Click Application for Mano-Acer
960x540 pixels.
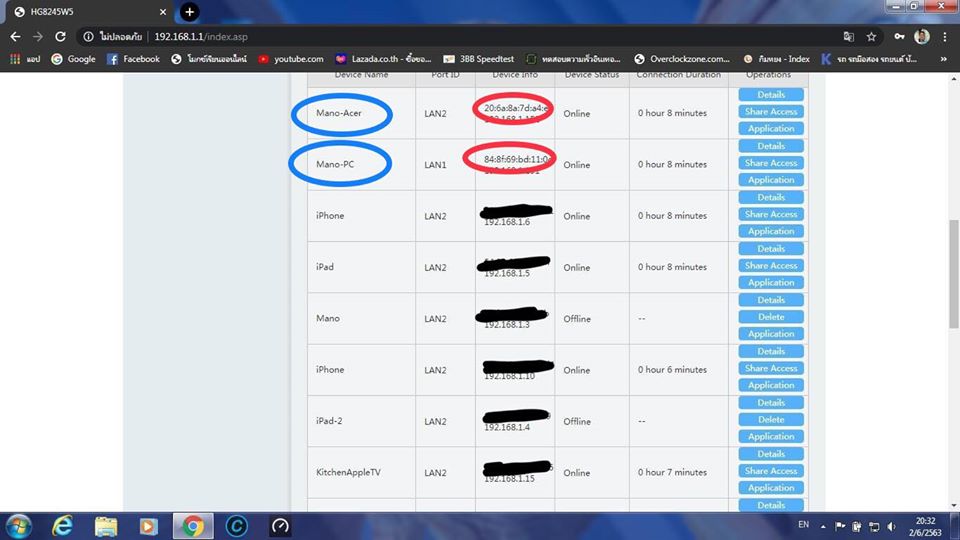click(x=771, y=129)
